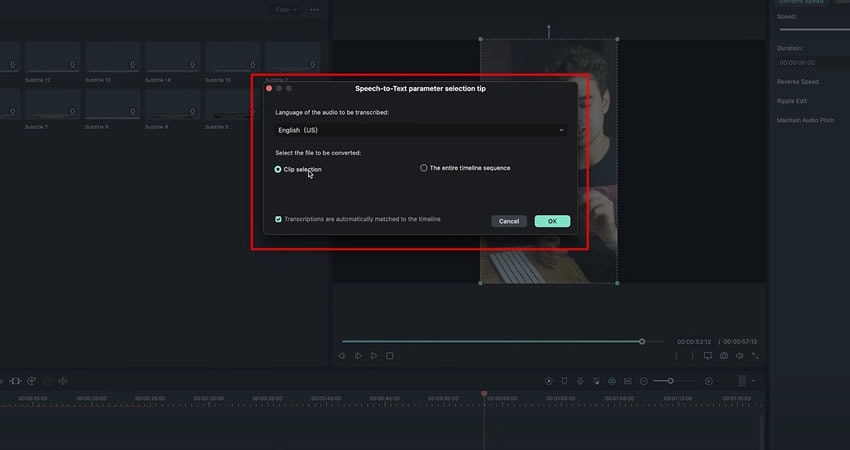Select the Clip selection radio button
Screen dimensions: 850x450
(x=278, y=169)
